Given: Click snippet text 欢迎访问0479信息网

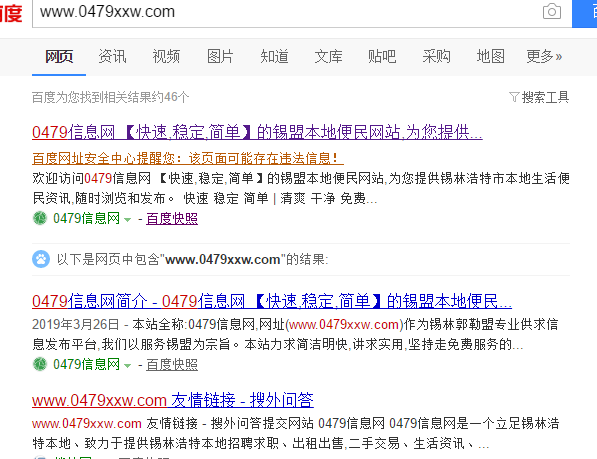Looking at the screenshot, I should [92, 178].
